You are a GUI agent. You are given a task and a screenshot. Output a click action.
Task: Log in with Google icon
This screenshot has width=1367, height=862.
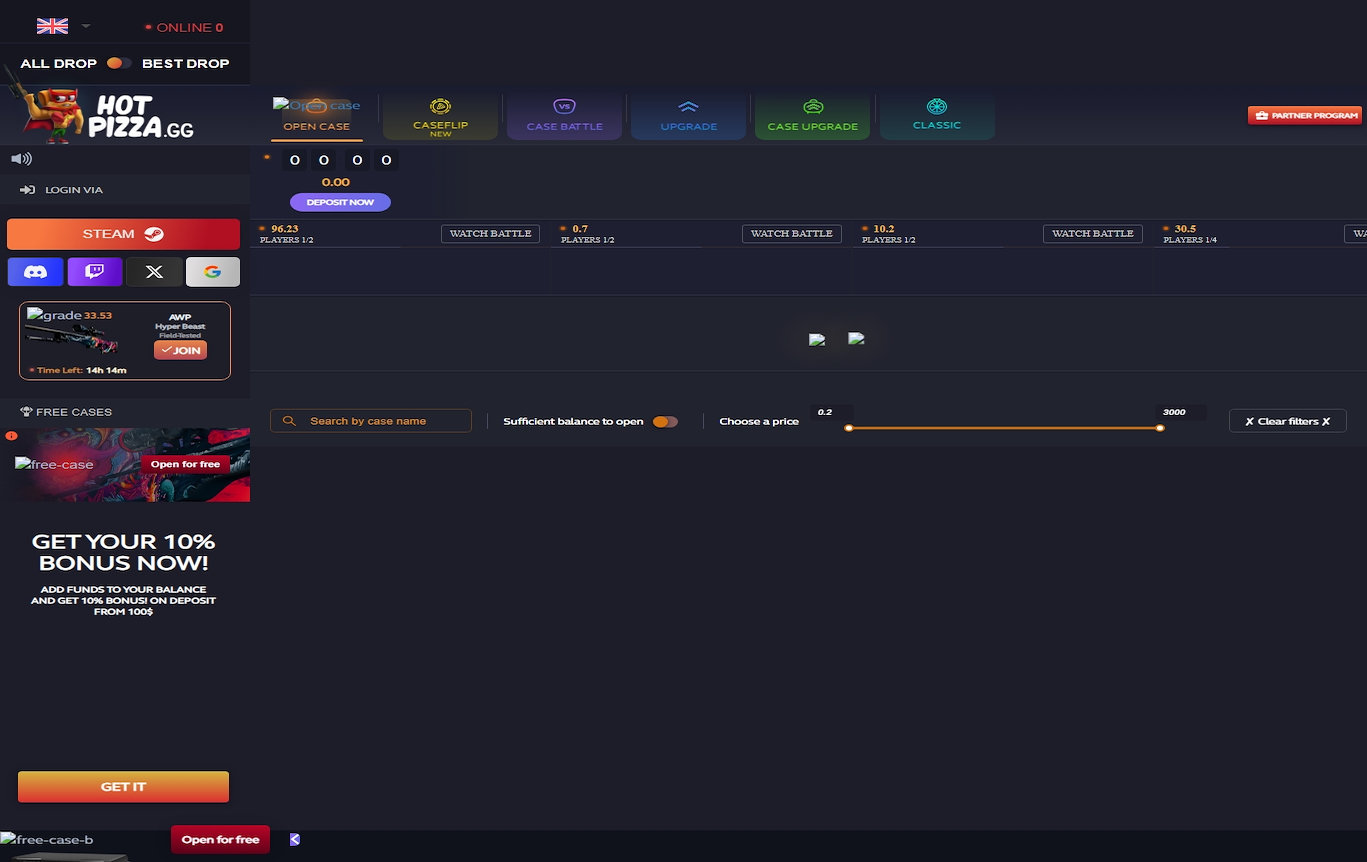point(213,272)
